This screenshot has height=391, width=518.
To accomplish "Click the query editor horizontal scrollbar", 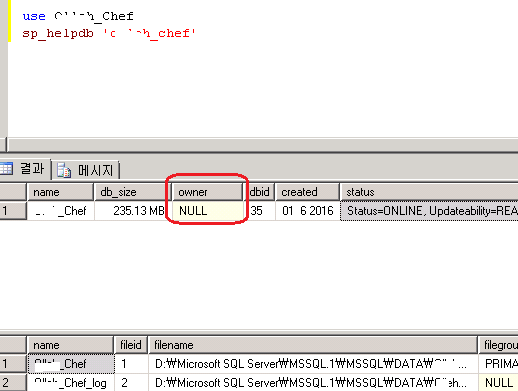I will (262, 145).
